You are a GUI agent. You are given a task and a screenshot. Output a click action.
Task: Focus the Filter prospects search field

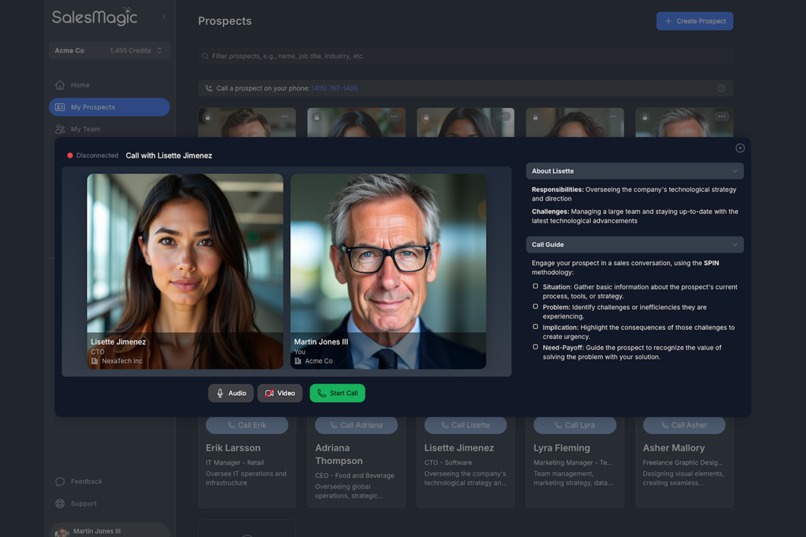coord(465,56)
